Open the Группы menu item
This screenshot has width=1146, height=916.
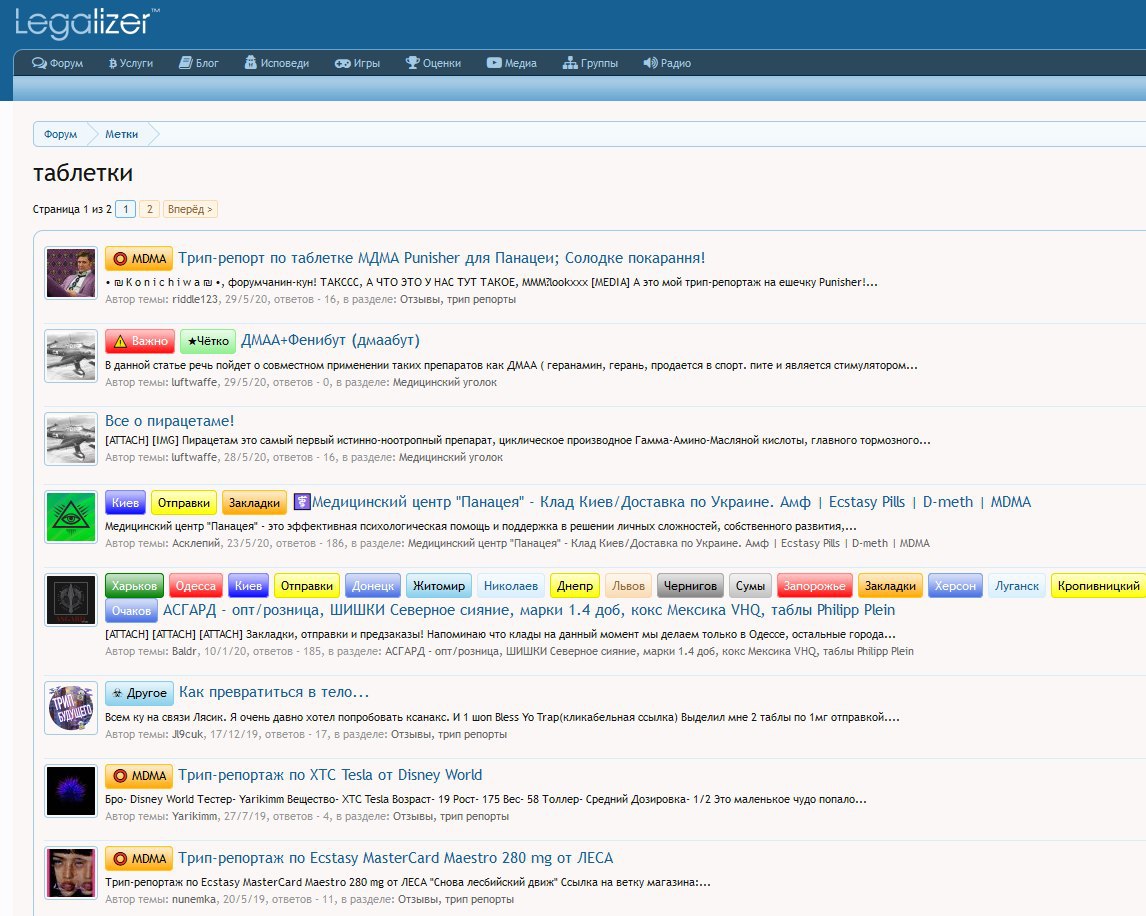tap(591, 63)
